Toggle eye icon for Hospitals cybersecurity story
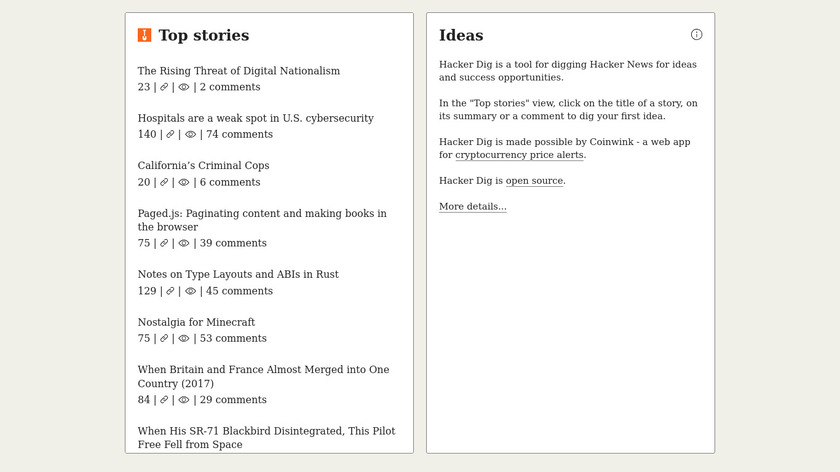840x472 pixels. click(190, 134)
